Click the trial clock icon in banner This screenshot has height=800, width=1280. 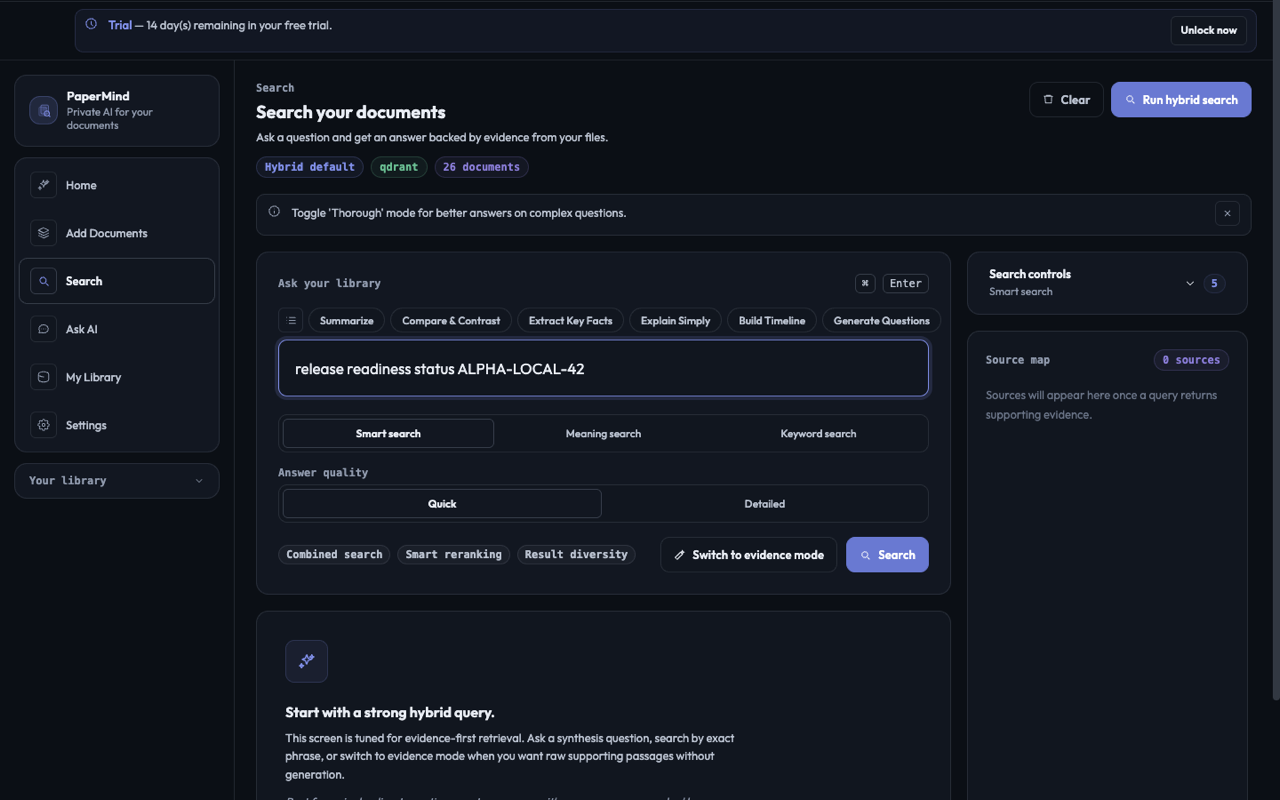tap(91, 25)
